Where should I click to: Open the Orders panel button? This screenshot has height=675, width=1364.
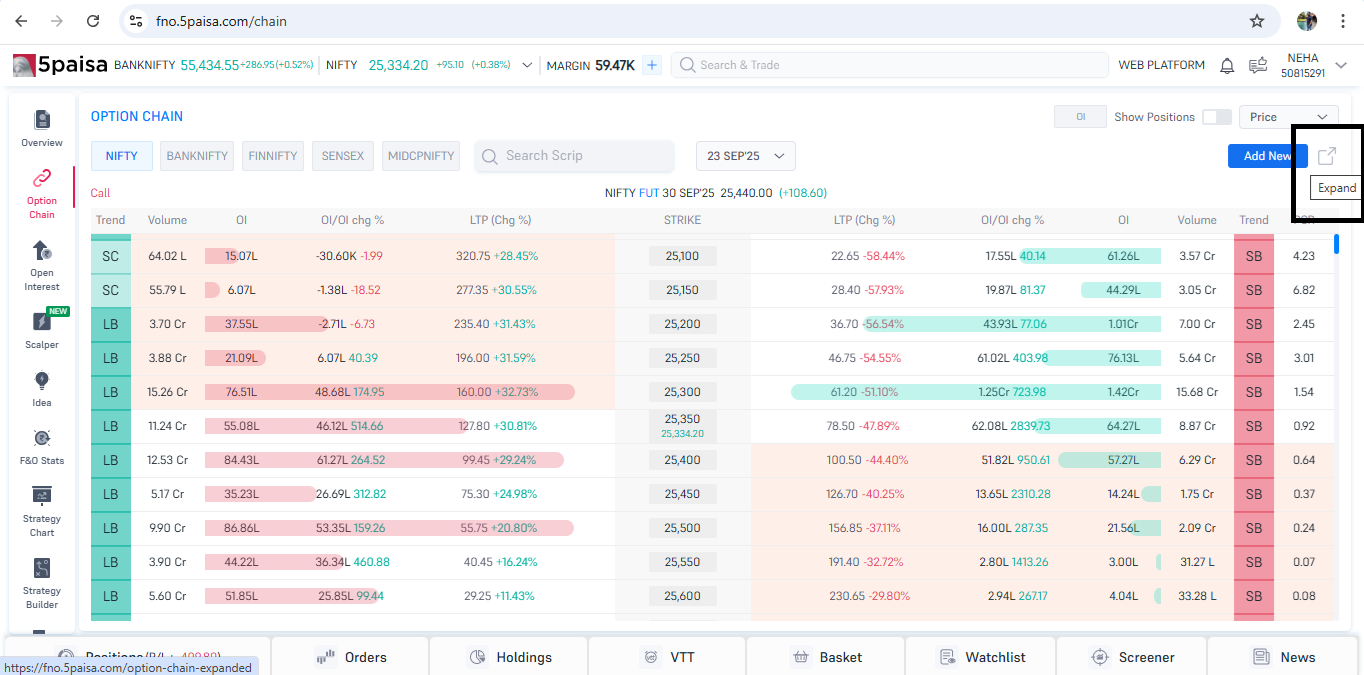tap(350, 657)
